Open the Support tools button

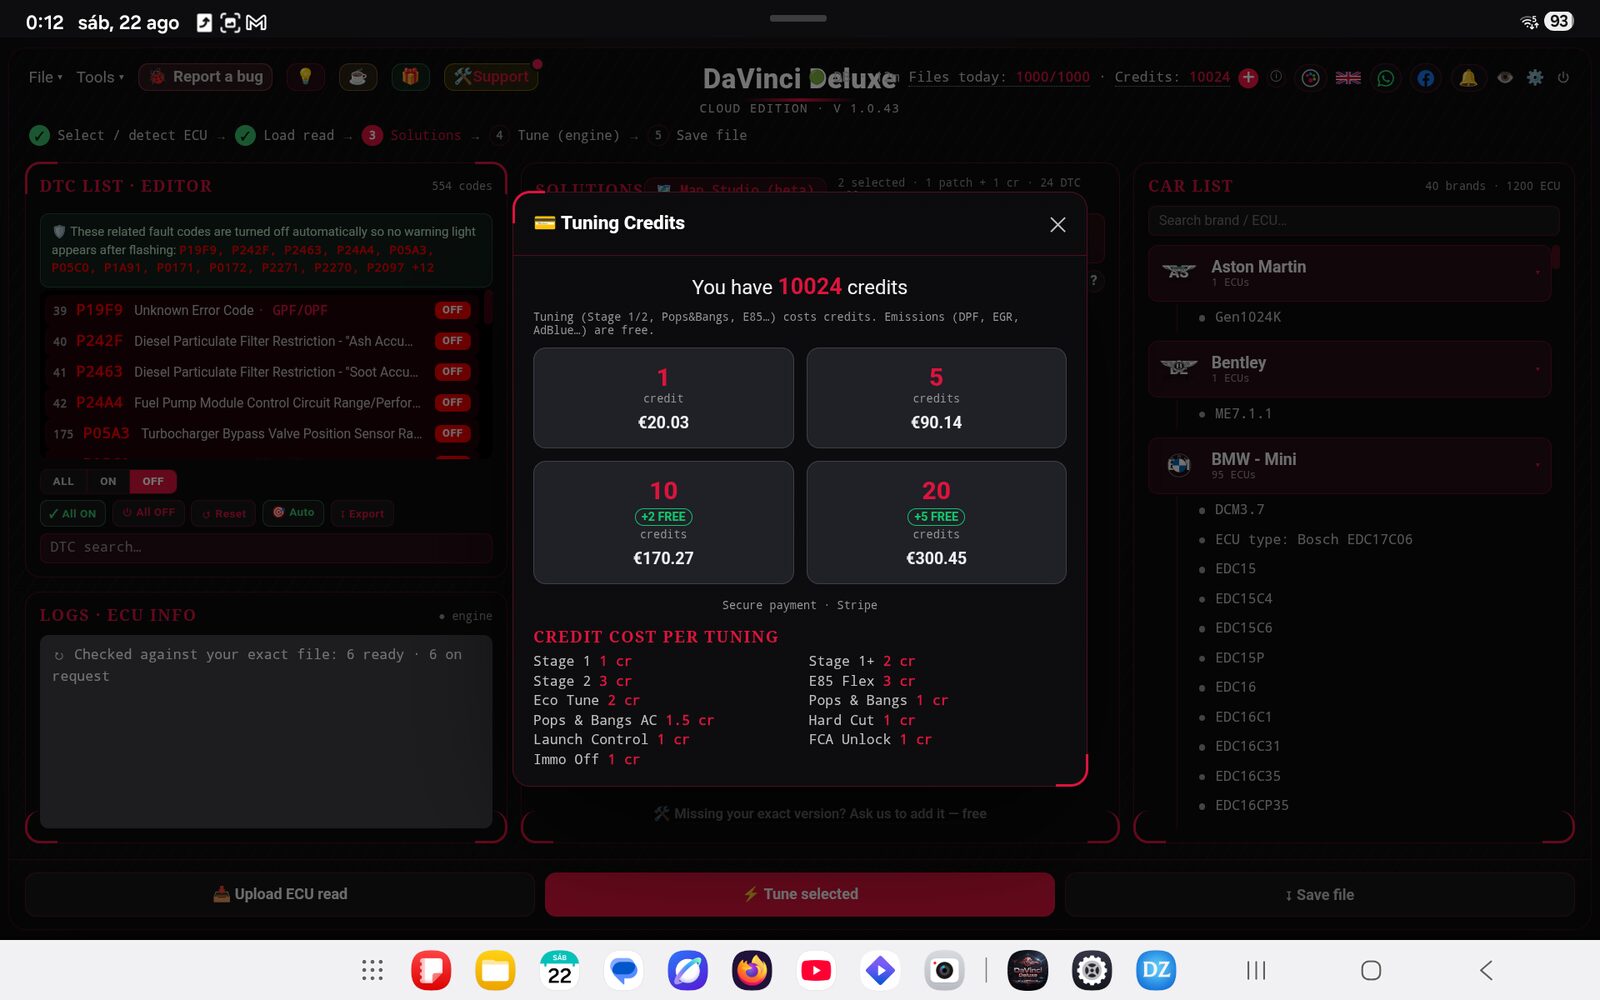pos(491,77)
